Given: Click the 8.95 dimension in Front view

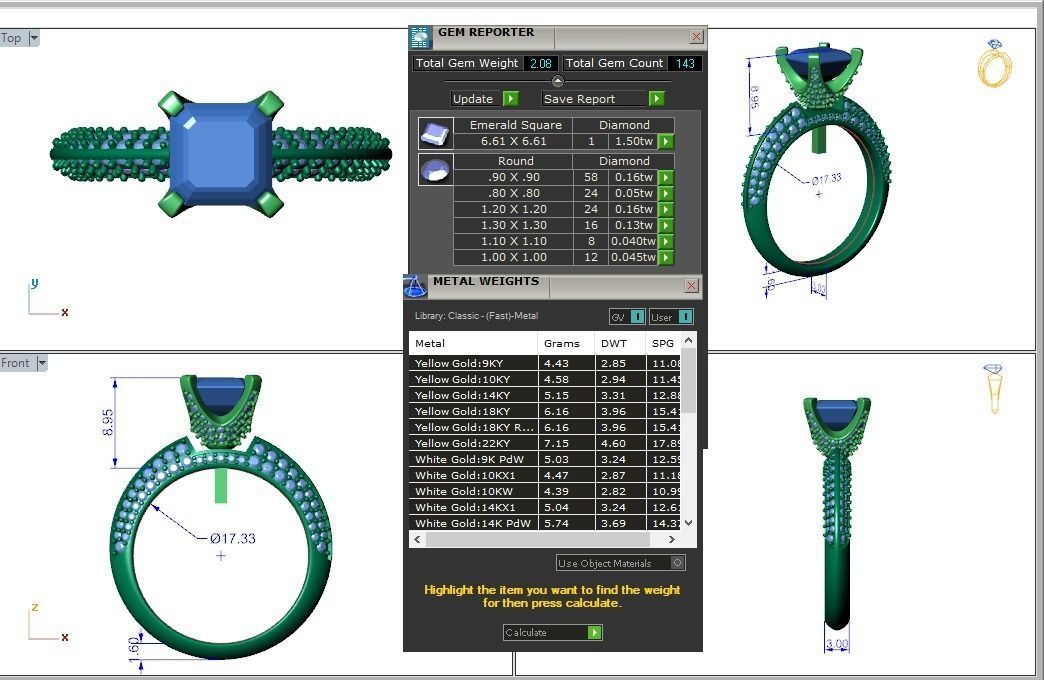Looking at the screenshot, I should click(x=108, y=422).
